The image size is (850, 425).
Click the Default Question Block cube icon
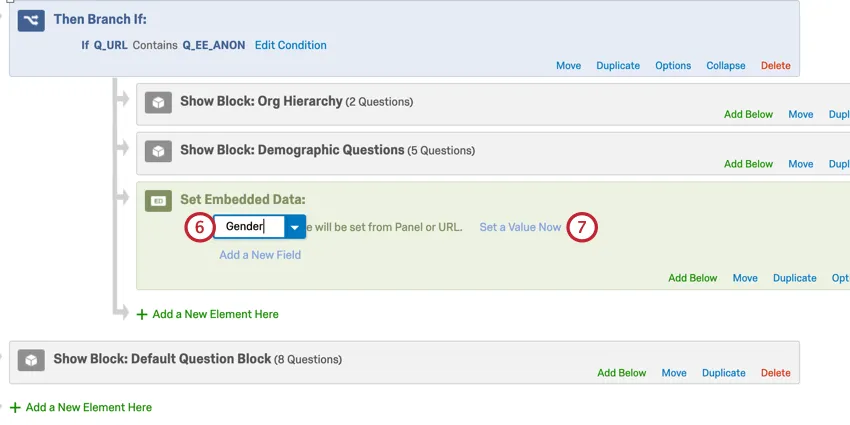(31, 359)
